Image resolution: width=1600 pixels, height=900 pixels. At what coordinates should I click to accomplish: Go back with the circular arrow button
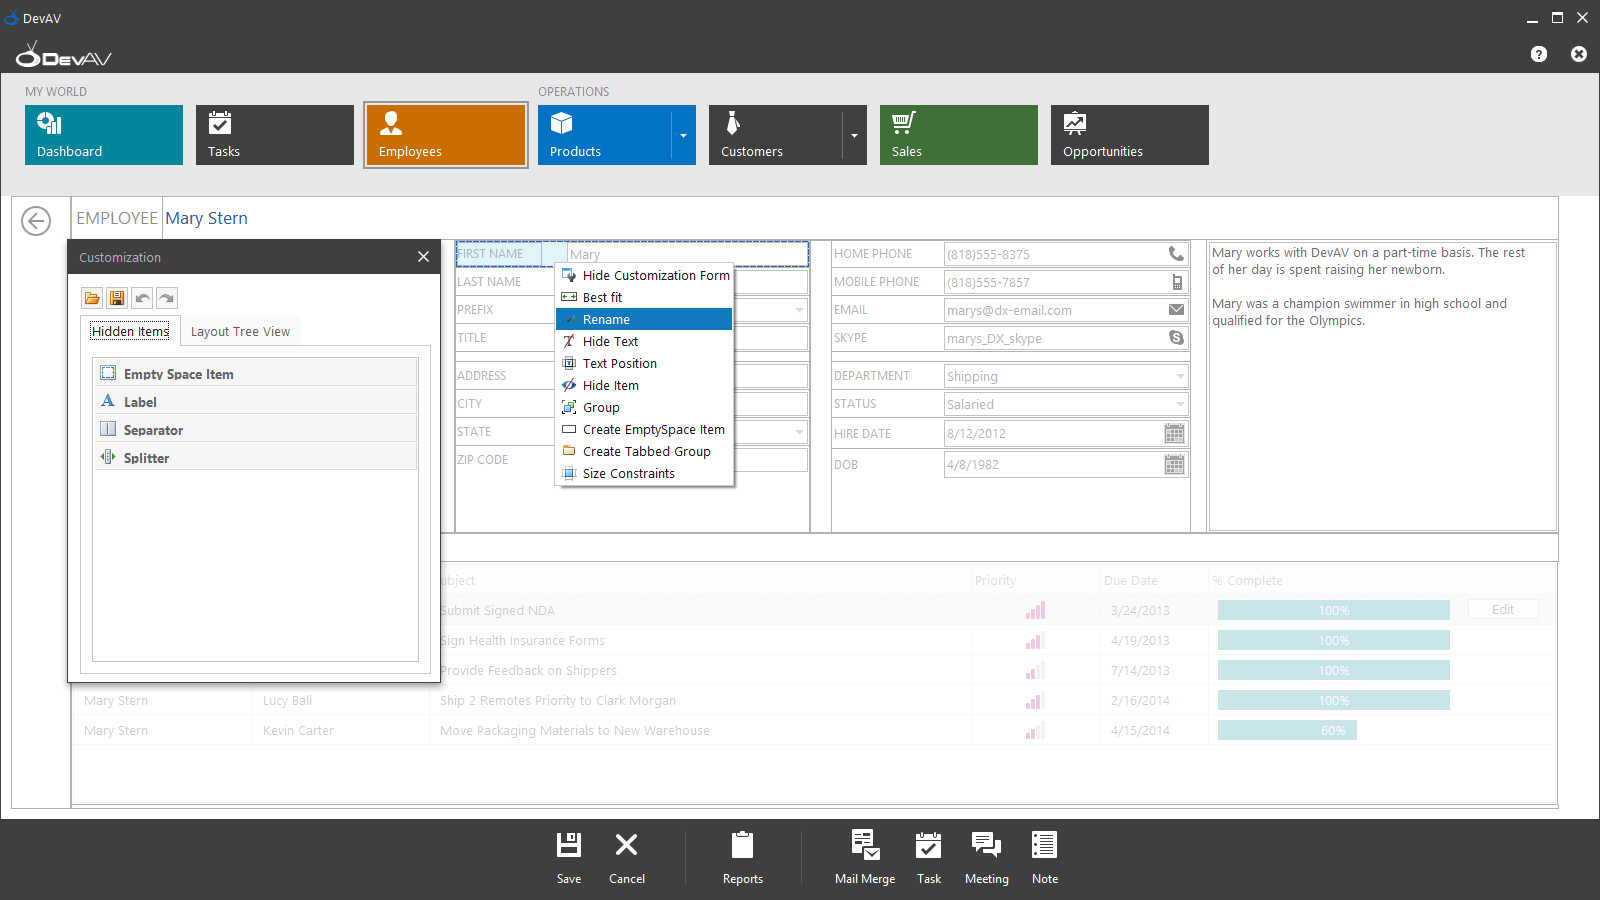pyautogui.click(x=36, y=221)
